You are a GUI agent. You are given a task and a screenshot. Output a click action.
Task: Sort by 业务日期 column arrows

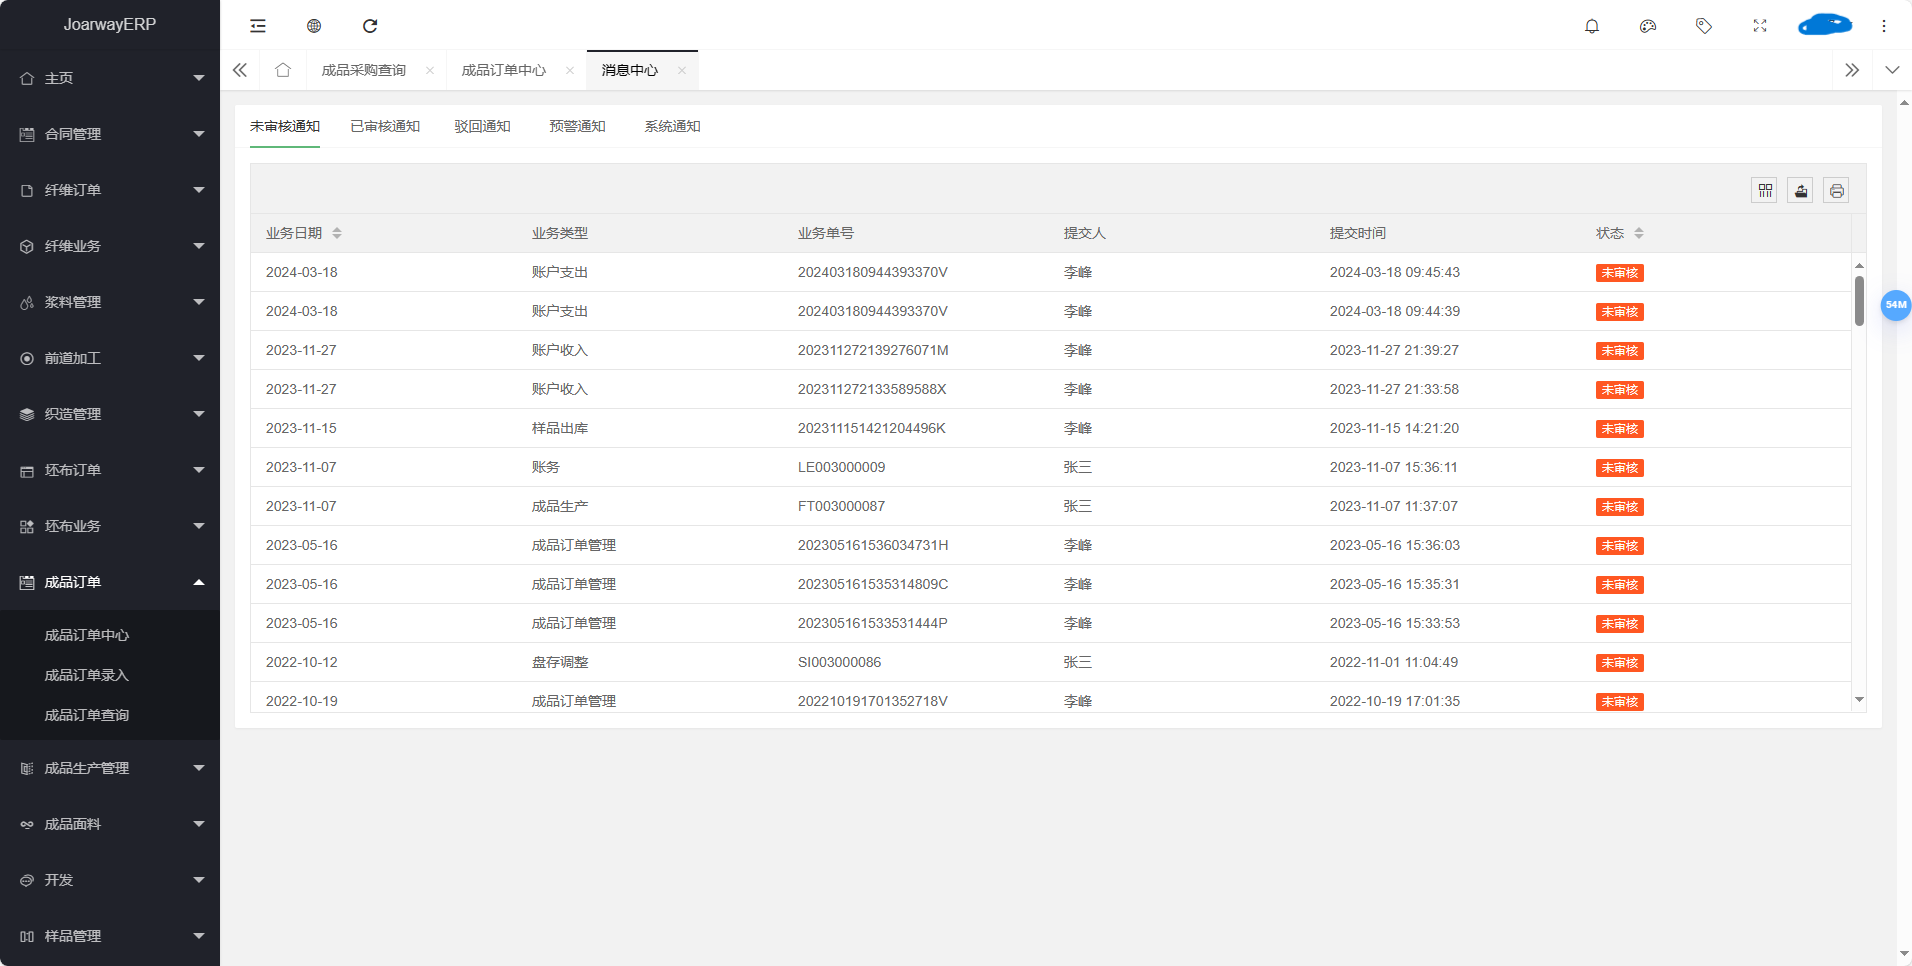pyautogui.click(x=337, y=233)
